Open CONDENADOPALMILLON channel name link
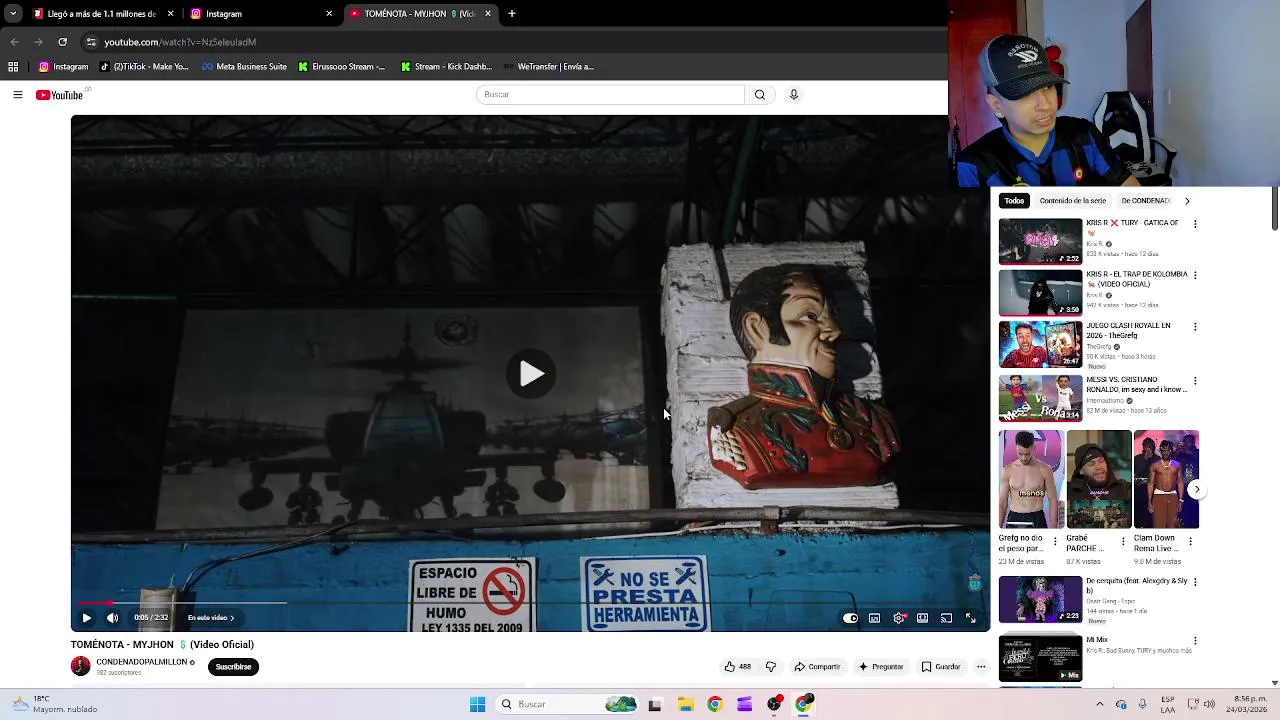 click(142, 662)
